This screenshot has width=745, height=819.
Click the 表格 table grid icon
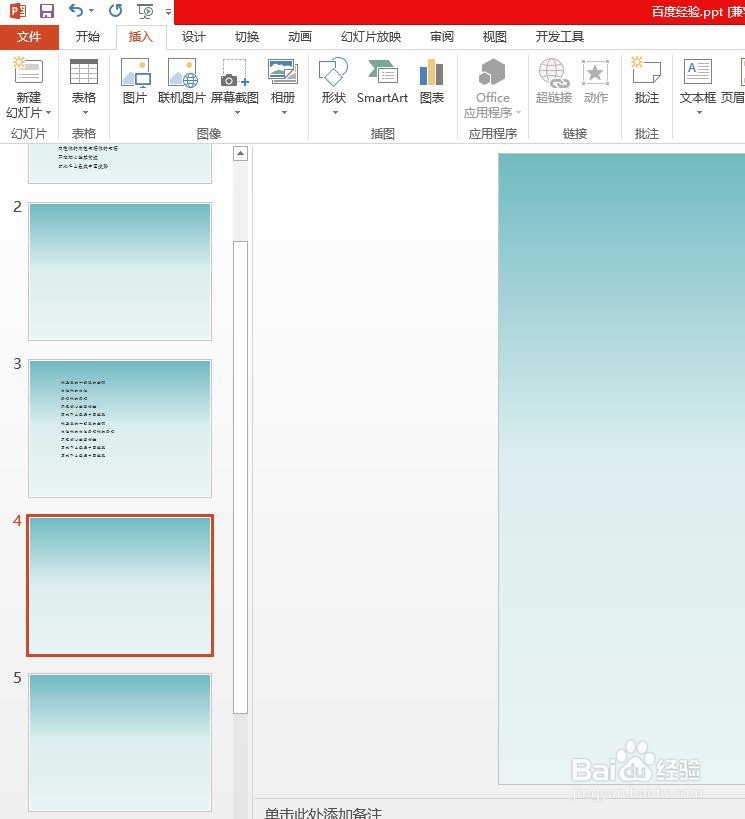[x=84, y=72]
